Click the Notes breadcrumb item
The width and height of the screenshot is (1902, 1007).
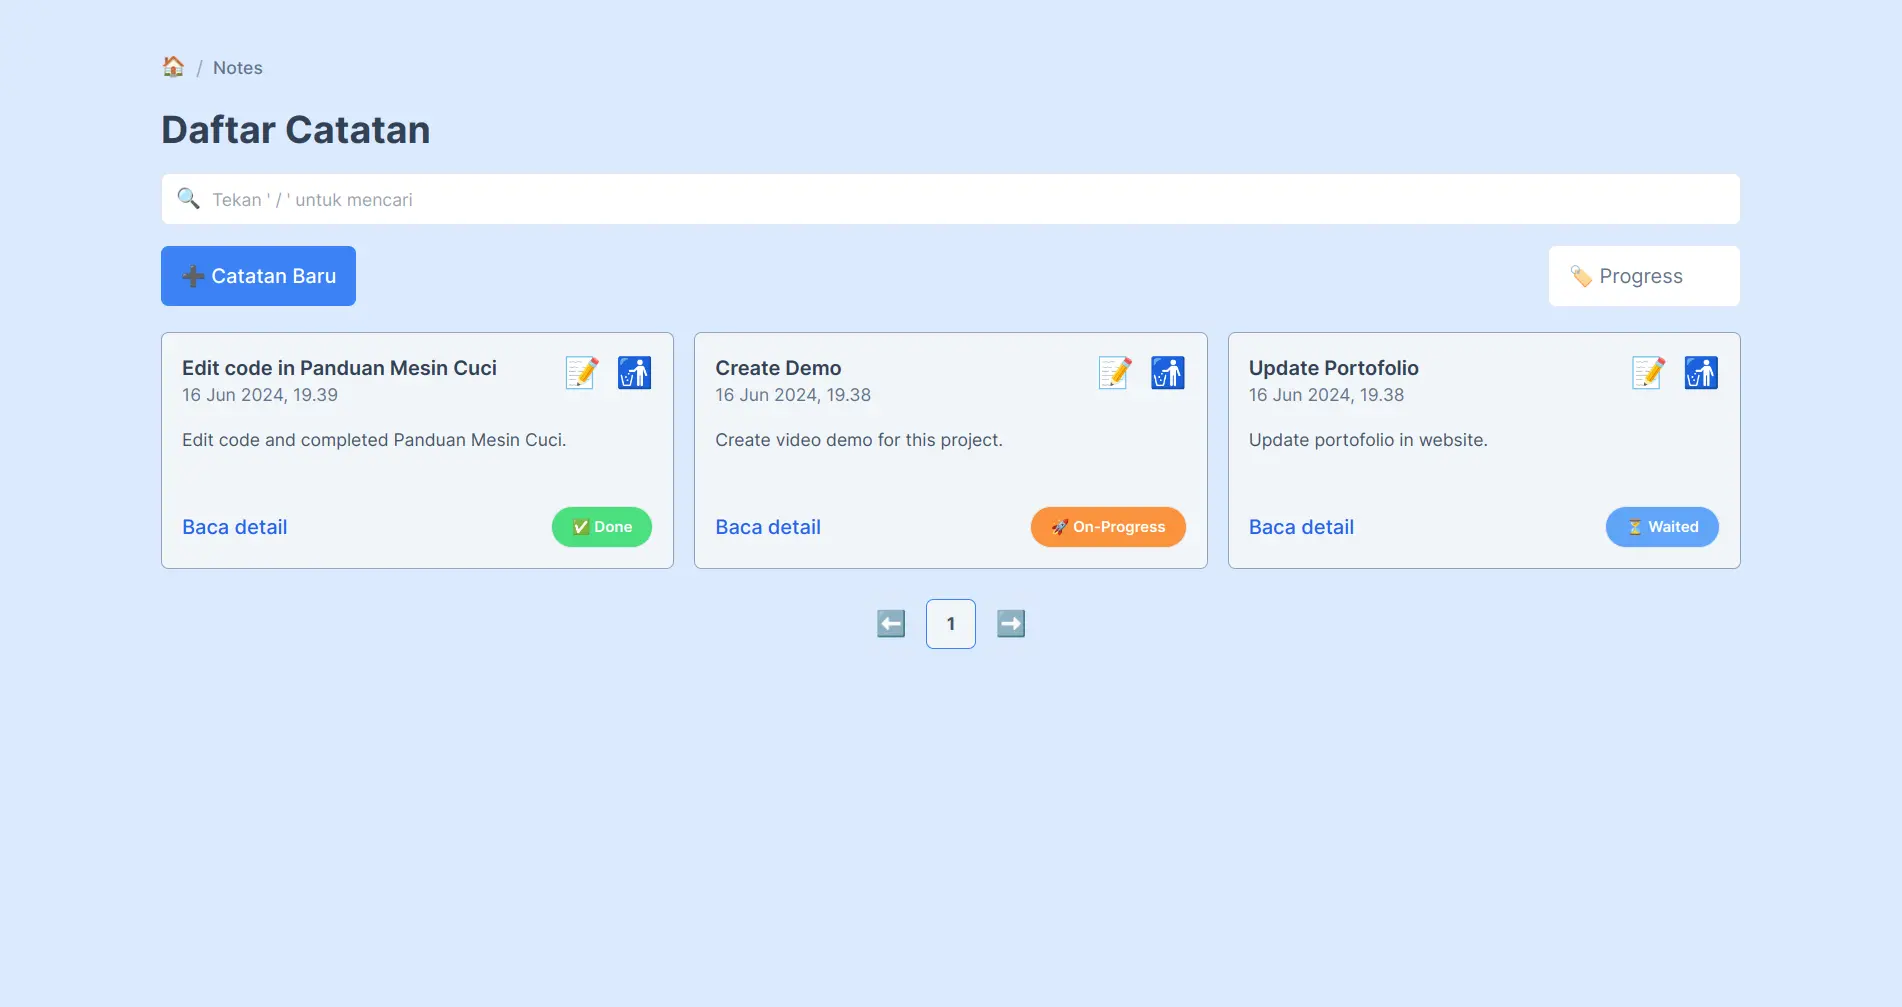(238, 68)
